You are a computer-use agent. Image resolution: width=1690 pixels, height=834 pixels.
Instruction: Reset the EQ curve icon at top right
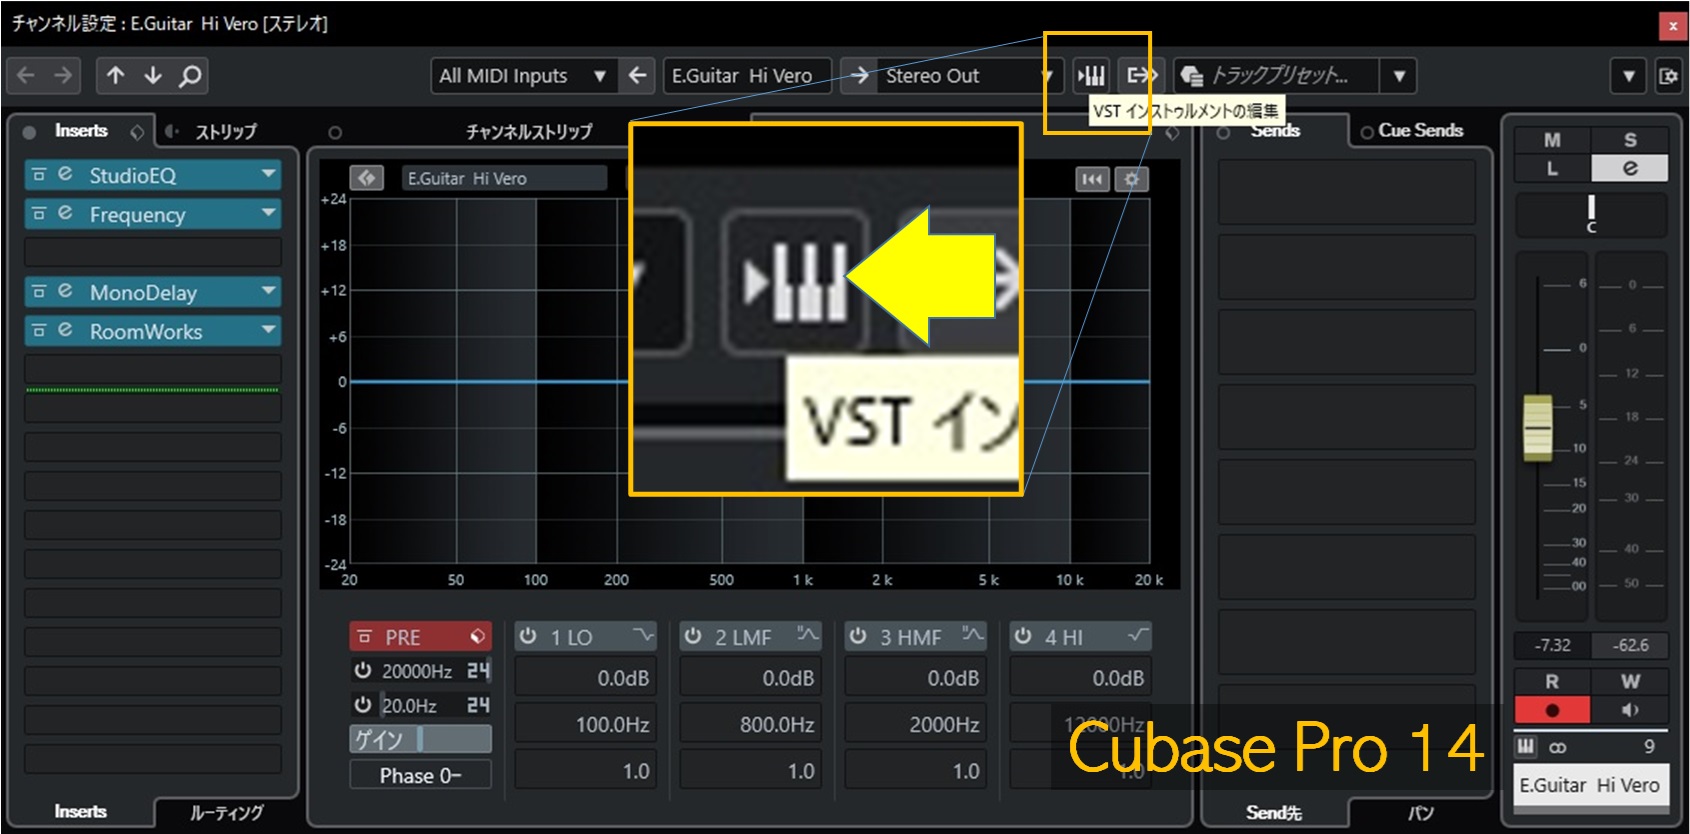1092,179
